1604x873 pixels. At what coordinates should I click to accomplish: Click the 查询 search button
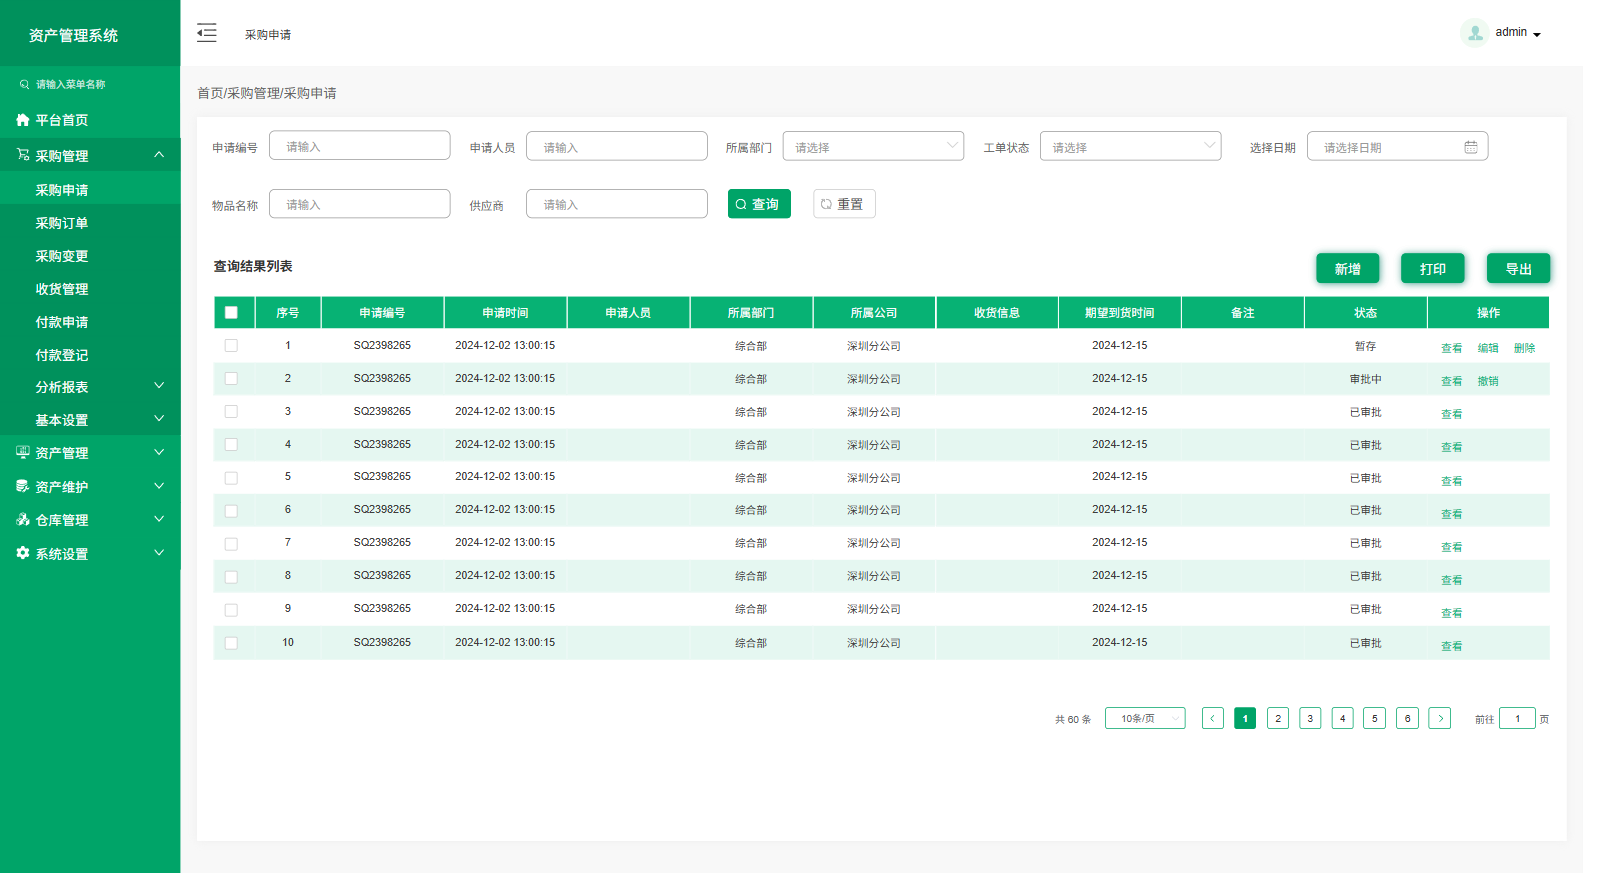coord(759,204)
